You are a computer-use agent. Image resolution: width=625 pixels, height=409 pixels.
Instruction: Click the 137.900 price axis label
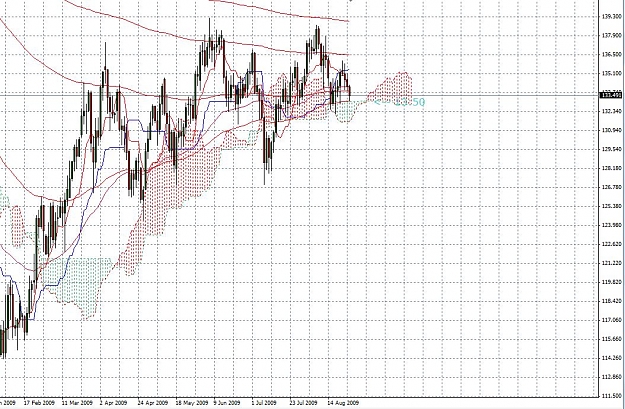tap(612, 35)
